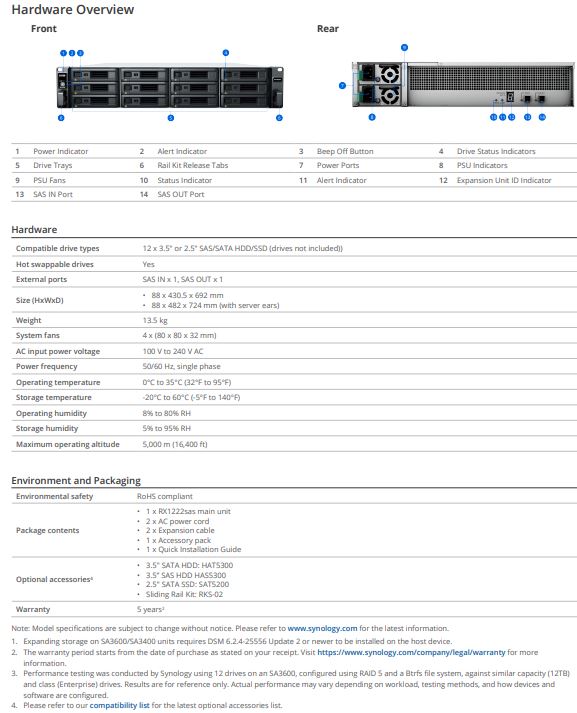Select legend entry 11 Alert Indicator
This screenshot has height=713, width=577.
341,181
